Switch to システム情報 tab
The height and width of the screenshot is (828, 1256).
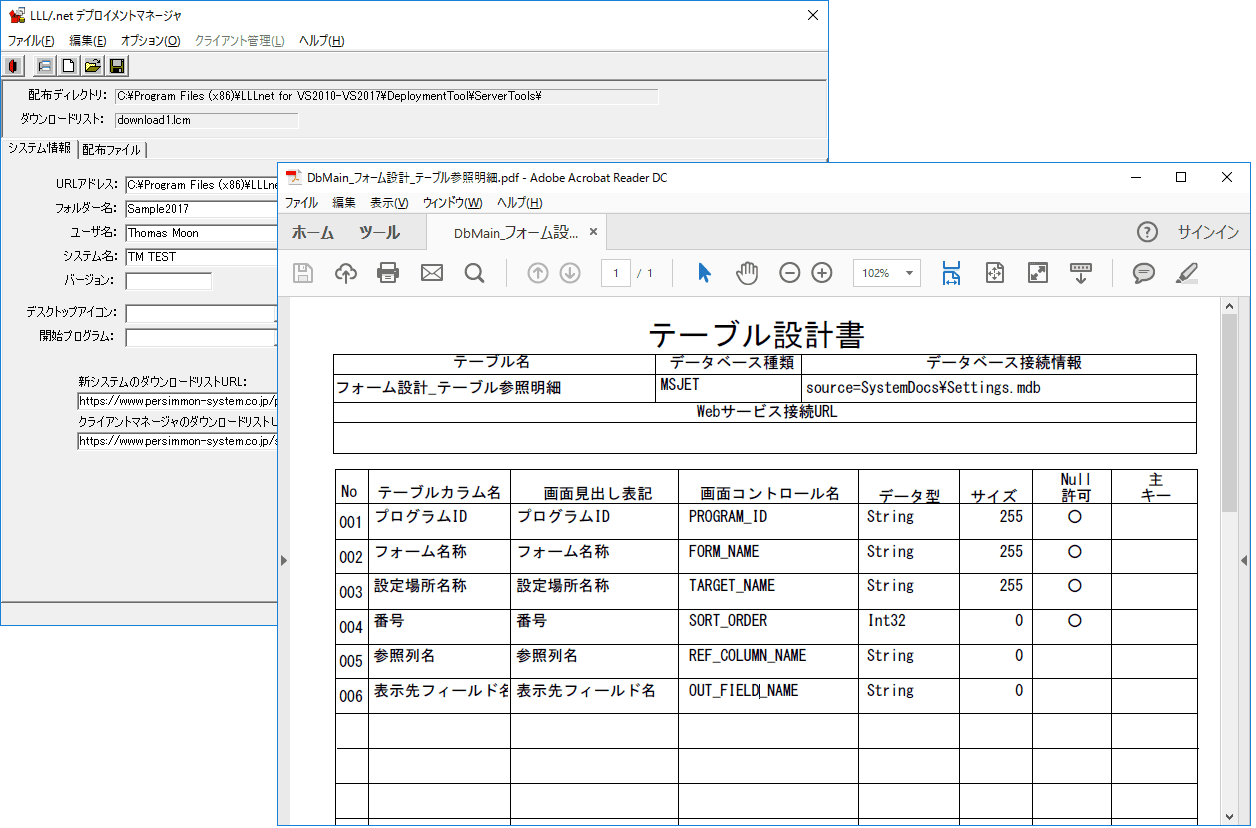[x=39, y=148]
